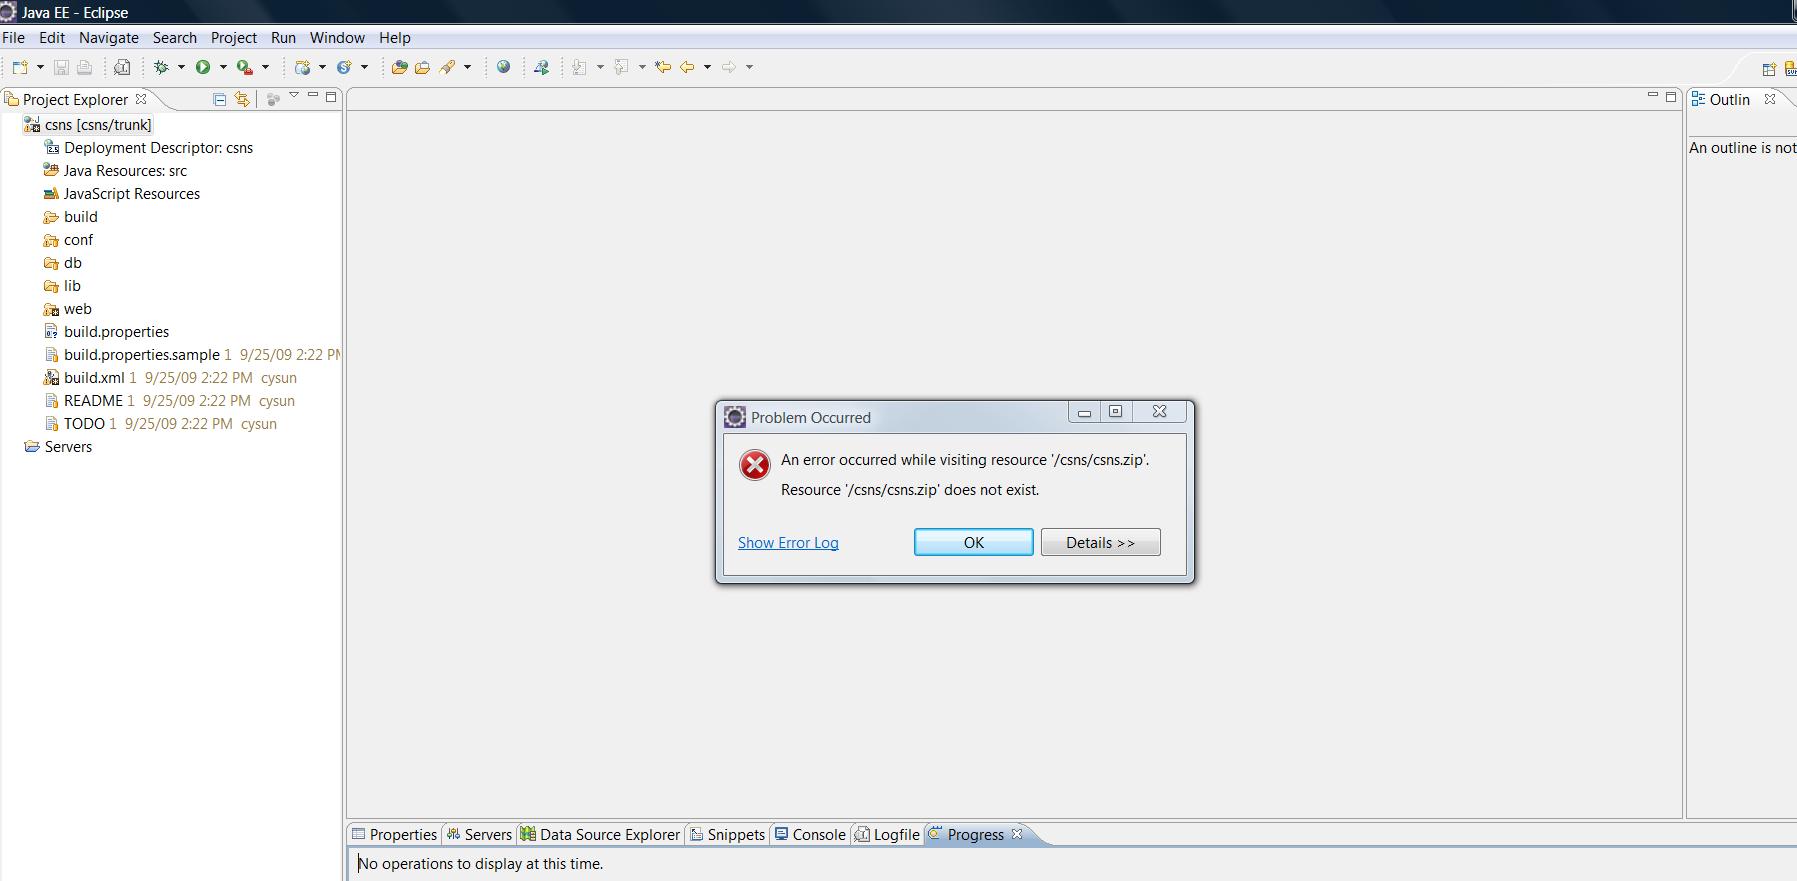
Task: Click the Last Edit Location arrow icon
Action: click(662, 67)
